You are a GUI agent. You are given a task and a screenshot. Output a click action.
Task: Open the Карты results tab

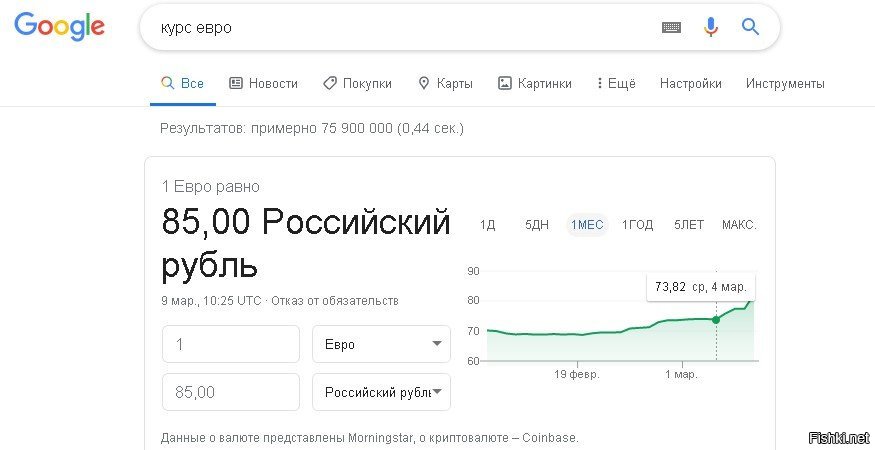click(445, 83)
